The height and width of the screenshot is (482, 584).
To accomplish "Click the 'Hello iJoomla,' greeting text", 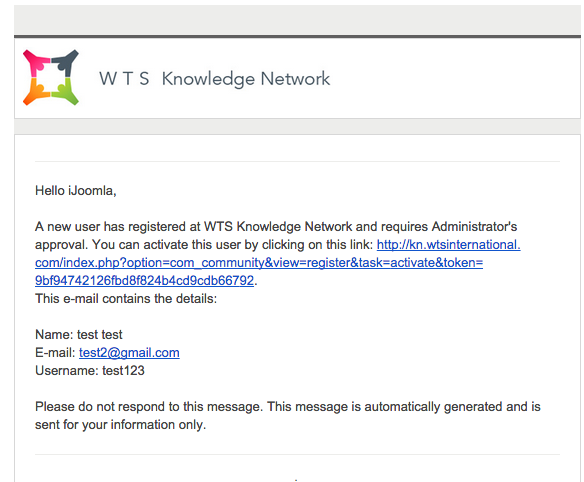I will point(76,191).
